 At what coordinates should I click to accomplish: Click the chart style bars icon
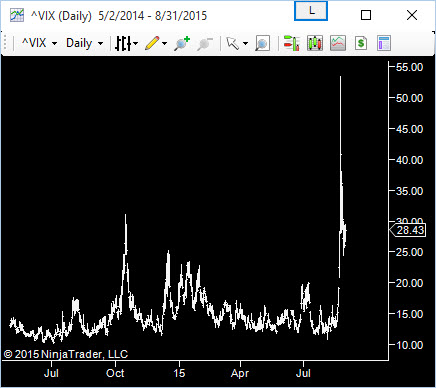pyautogui.click(x=123, y=43)
